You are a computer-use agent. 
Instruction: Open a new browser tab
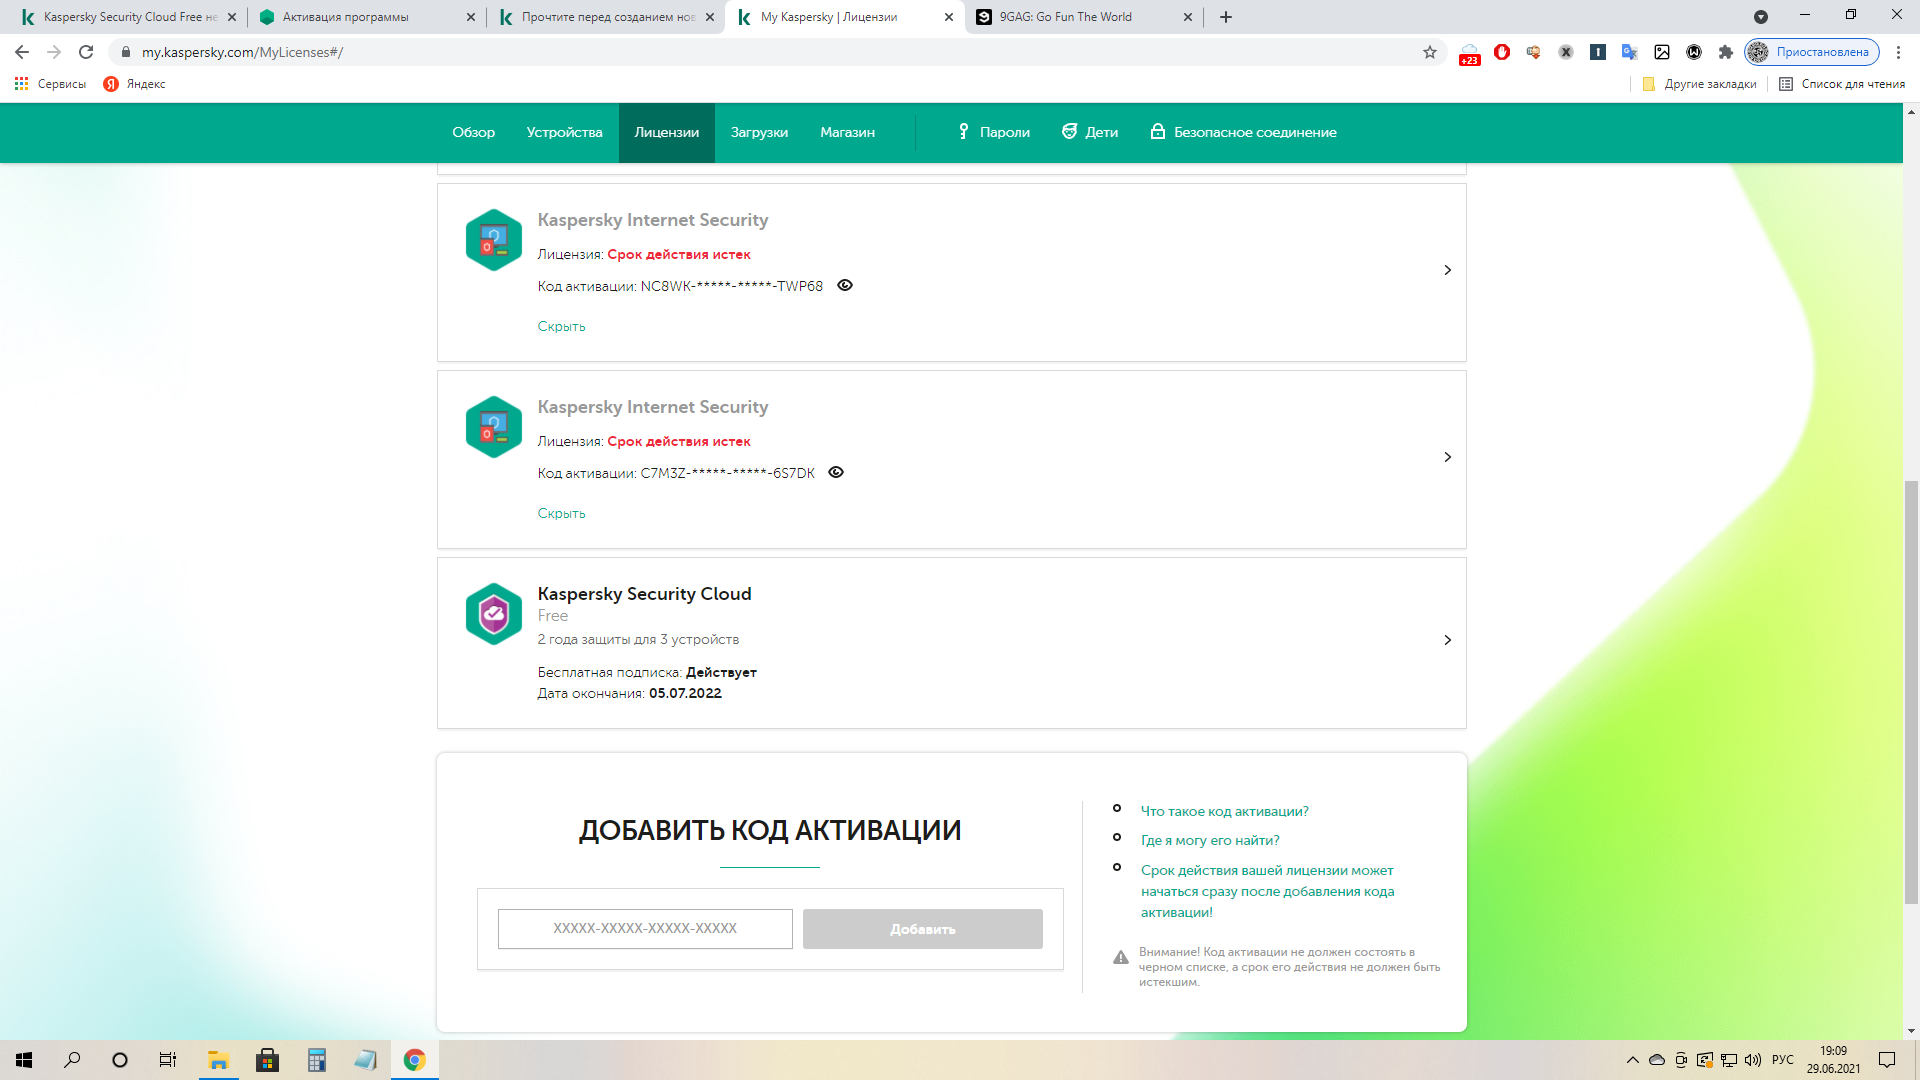pyautogui.click(x=1226, y=17)
